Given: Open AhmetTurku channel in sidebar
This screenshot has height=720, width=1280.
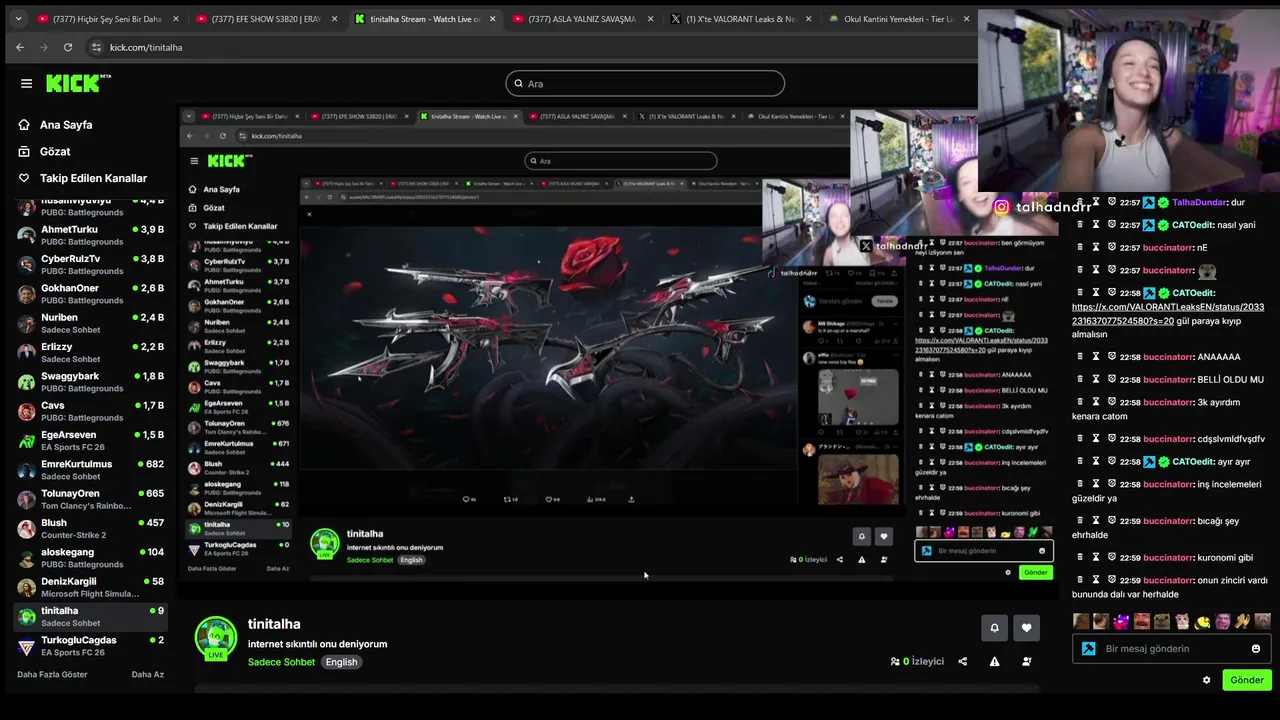Looking at the screenshot, I should click(x=90, y=235).
